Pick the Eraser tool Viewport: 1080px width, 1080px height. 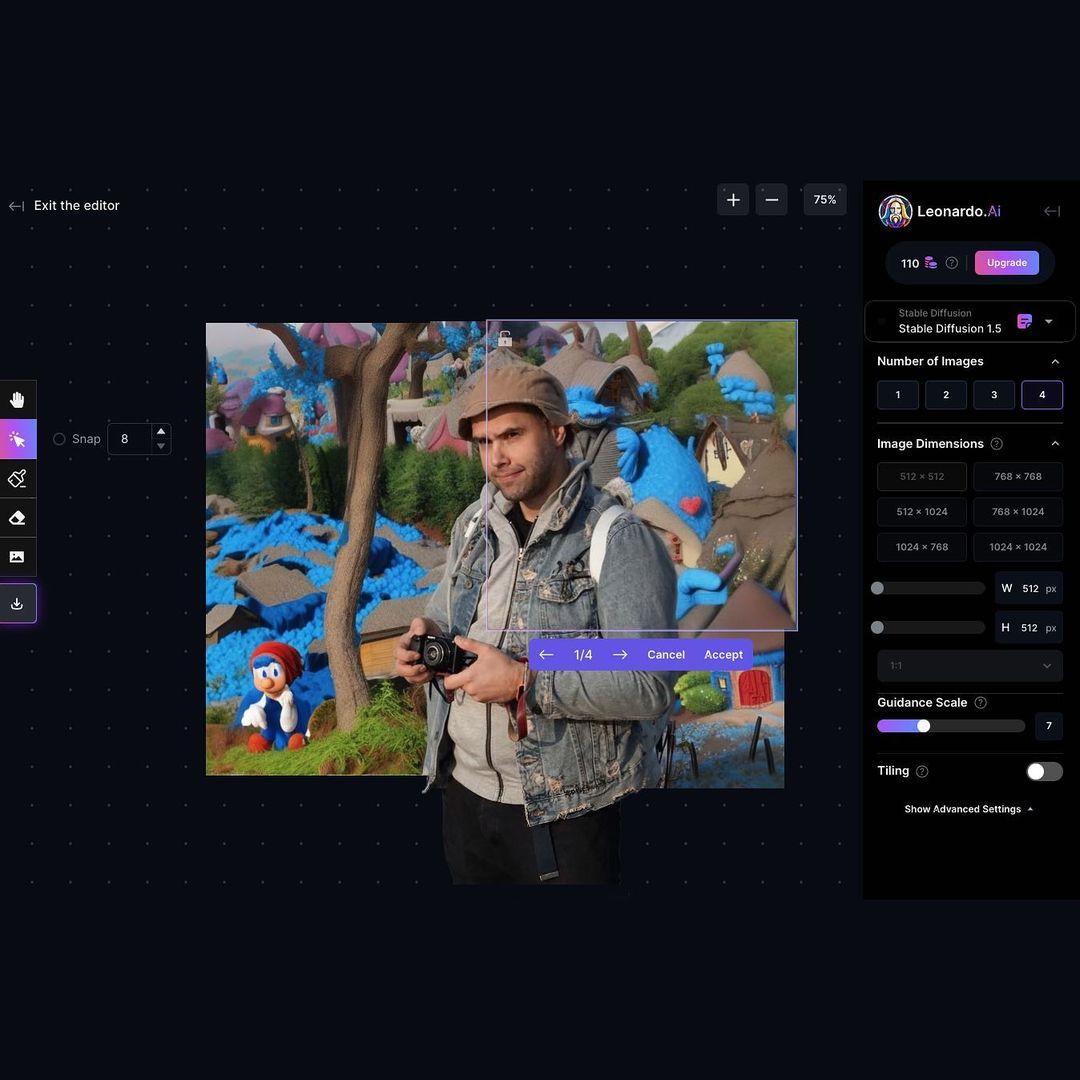(17, 517)
